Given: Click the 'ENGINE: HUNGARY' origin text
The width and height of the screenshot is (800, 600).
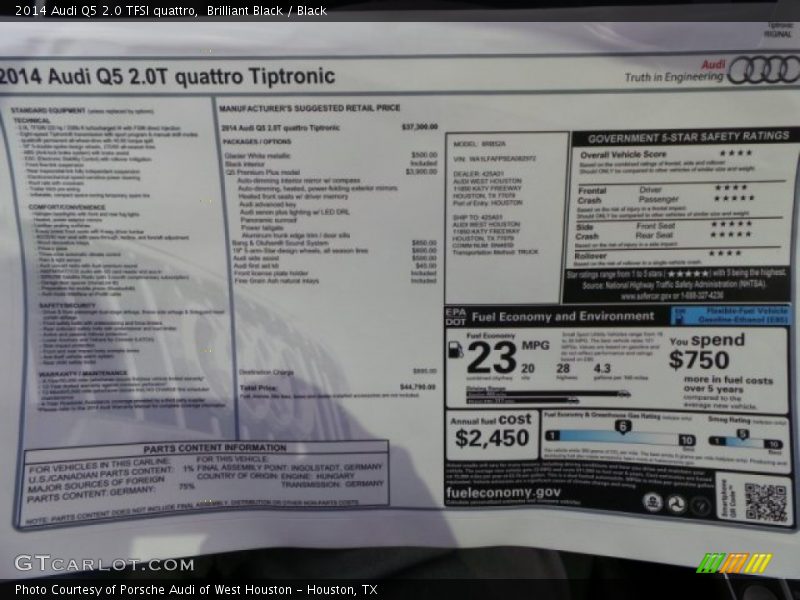Looking at the screenshot, I should pyautogui.click(x=318, y=476).
